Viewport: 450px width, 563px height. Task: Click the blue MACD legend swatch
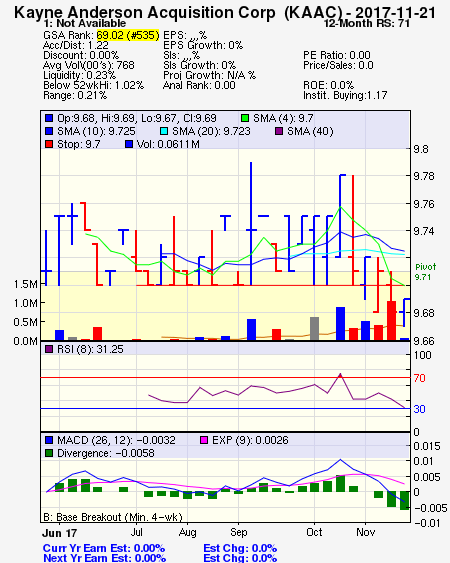click(49, 440)
